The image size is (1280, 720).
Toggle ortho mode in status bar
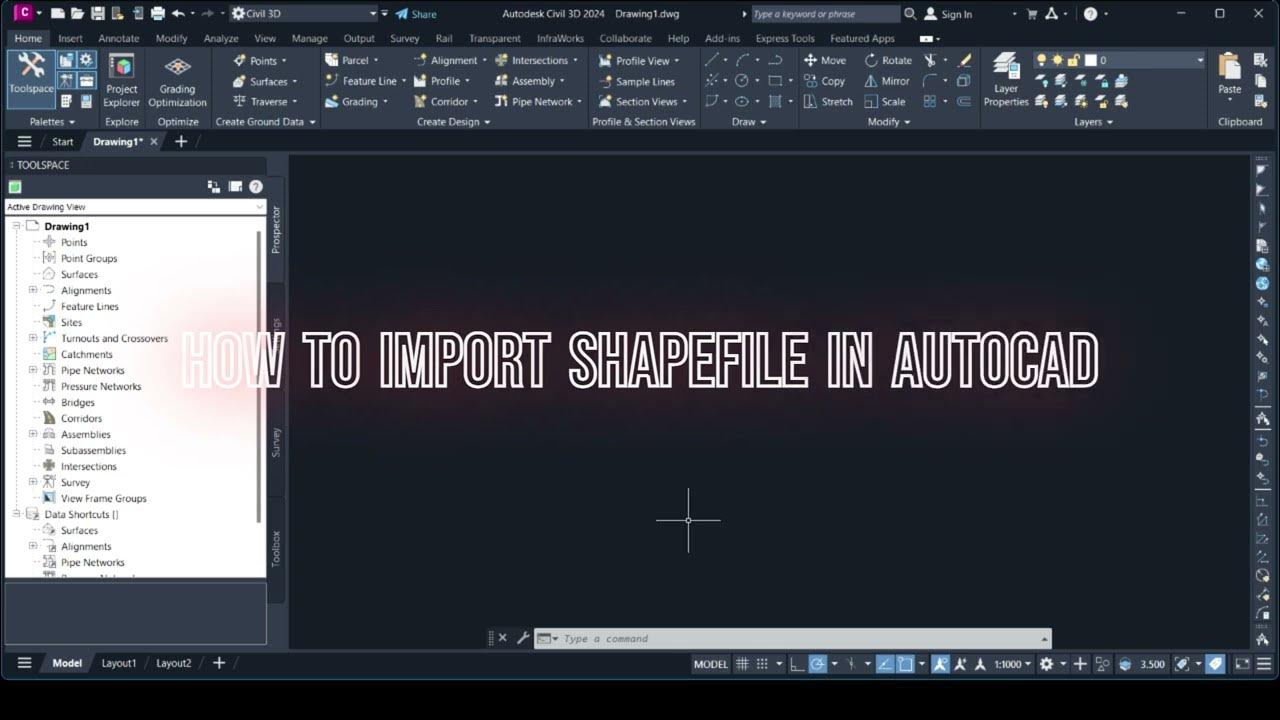(797, 663)
